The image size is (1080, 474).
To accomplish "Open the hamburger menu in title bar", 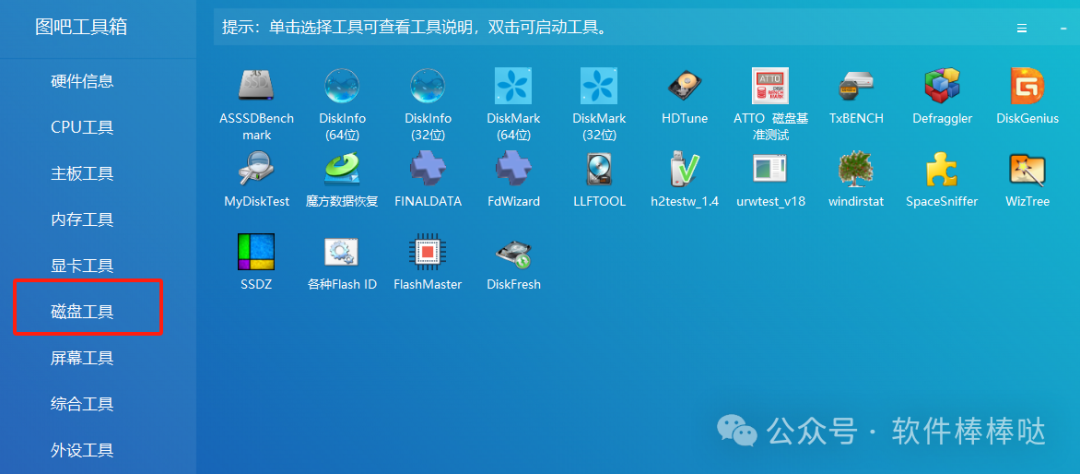I will pyautogui.click(x=1022, y=28).
